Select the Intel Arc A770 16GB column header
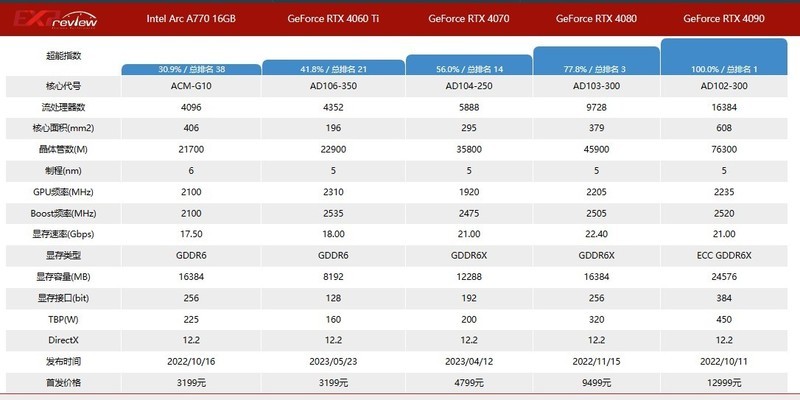This screenshot has width=800, height=400. click(191, 19)
